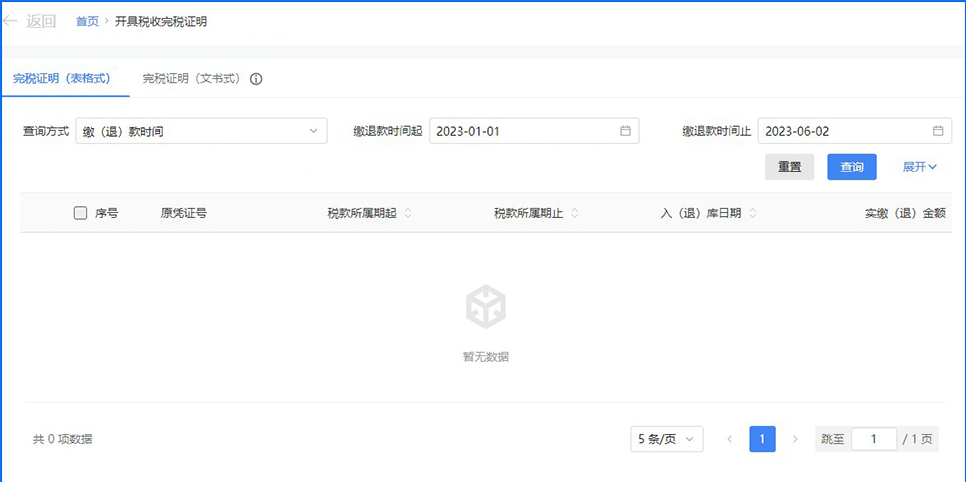Sort by 税款所属期起 column arrows
Image resolution: width=966 pixels, height=482 pixels.
tap(408, 213)
